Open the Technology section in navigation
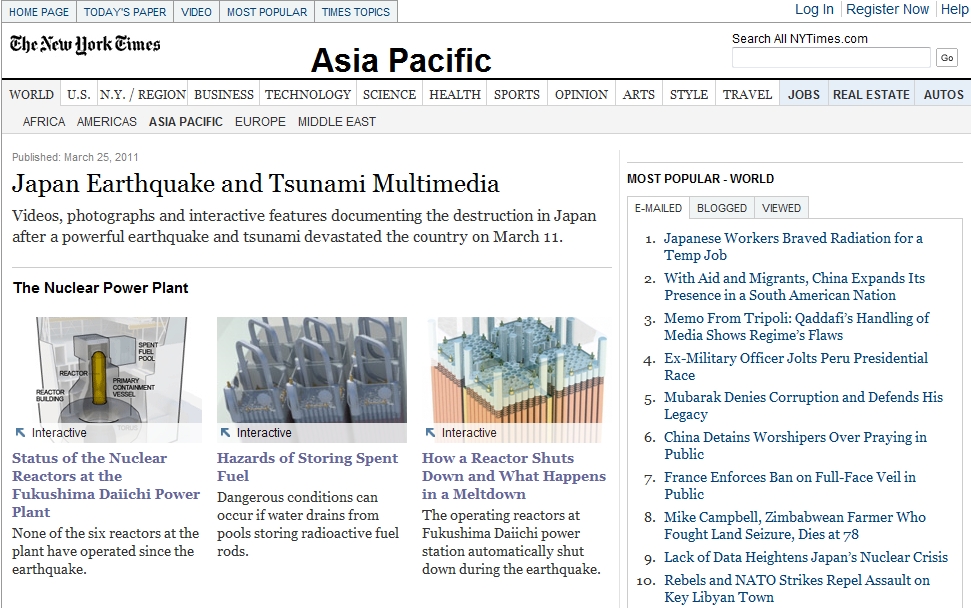 pyautogui.click(x=307, y=95)
